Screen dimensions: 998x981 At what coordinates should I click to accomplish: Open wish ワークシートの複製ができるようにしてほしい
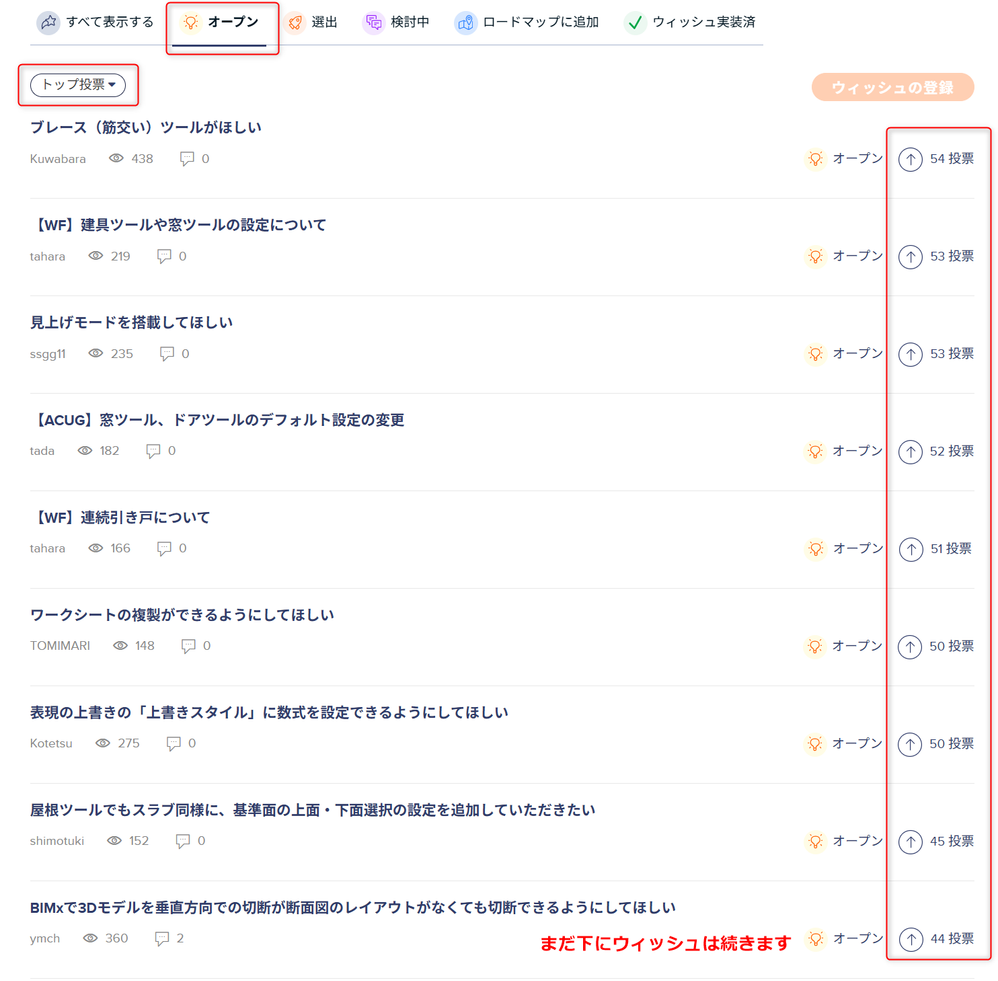(182, 614)
